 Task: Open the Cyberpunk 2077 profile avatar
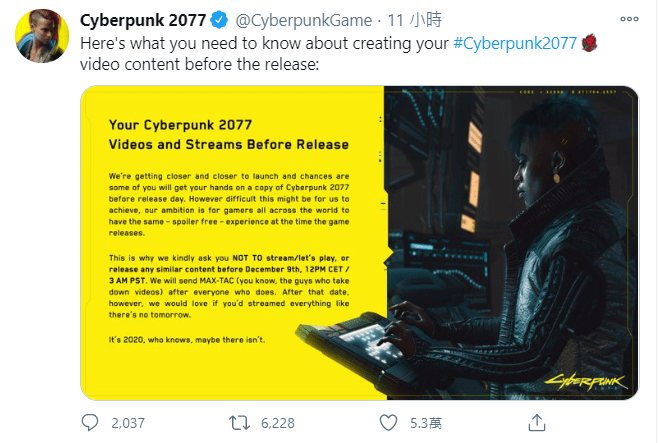coord(42,36)
